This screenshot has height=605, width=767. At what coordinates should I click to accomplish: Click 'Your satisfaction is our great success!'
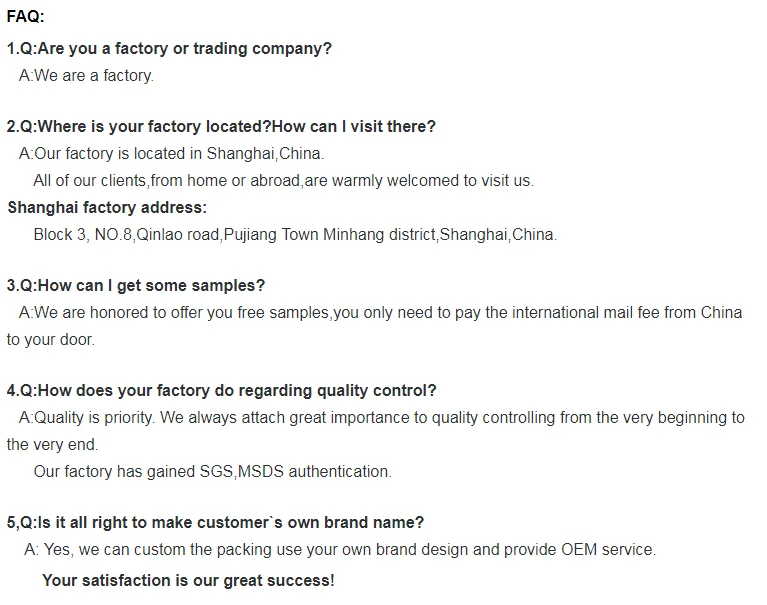[x=188, y=581]
